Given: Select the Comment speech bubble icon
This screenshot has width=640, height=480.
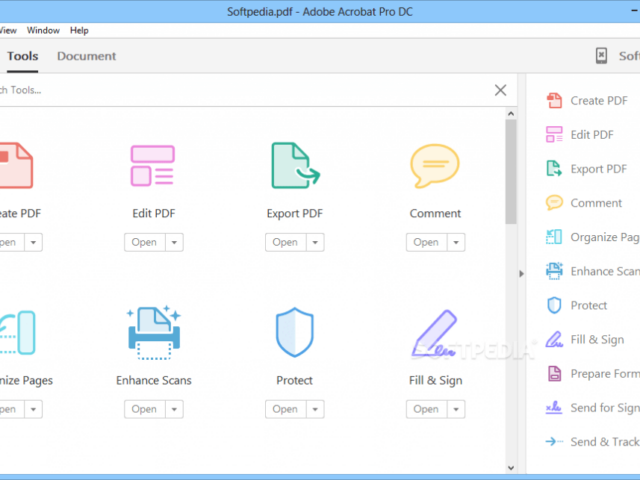Looking at the screenshot, I should 435,165.
